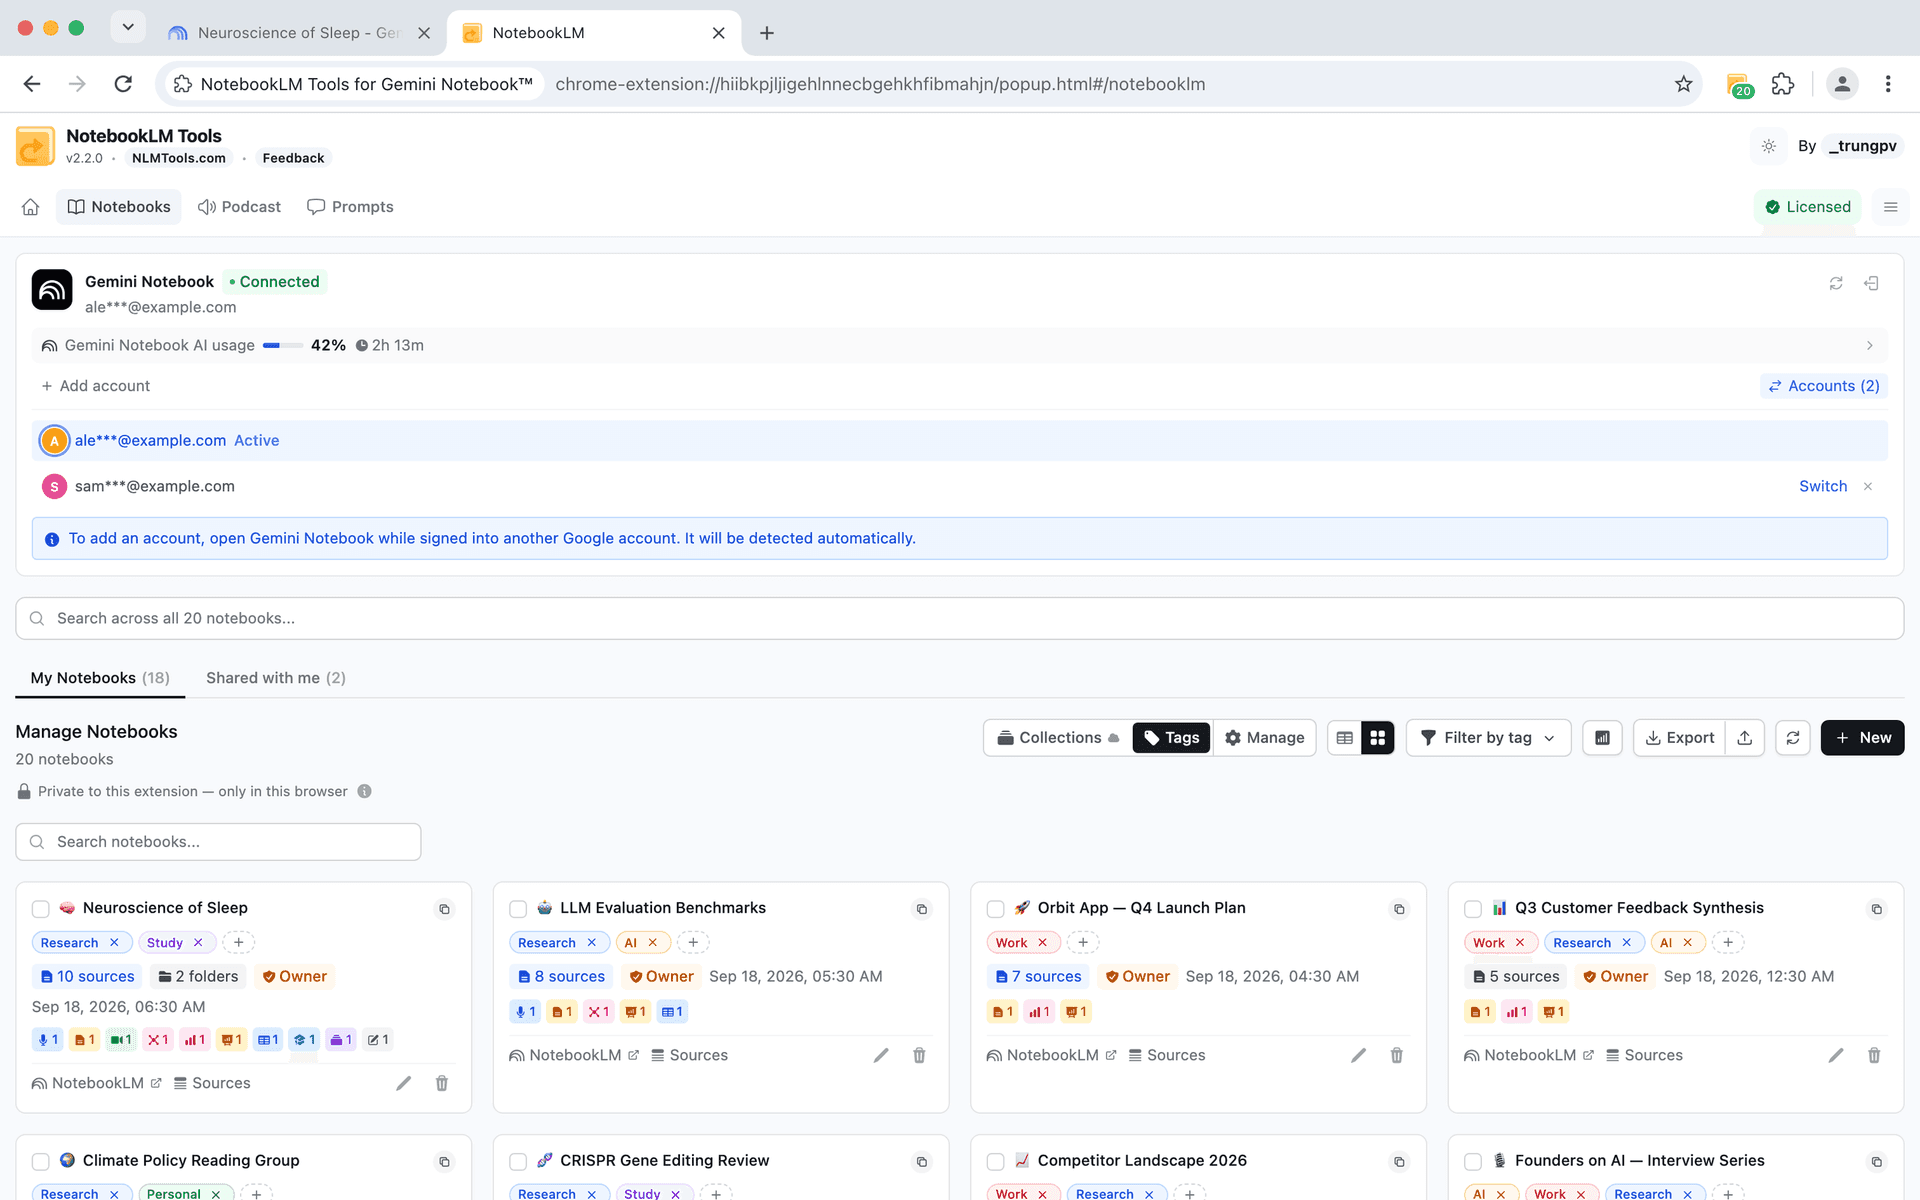This screenshot has width=1920, height=1200.
Task: Open the Chrome tab search dropdown arrow
Action: point(128,28)
